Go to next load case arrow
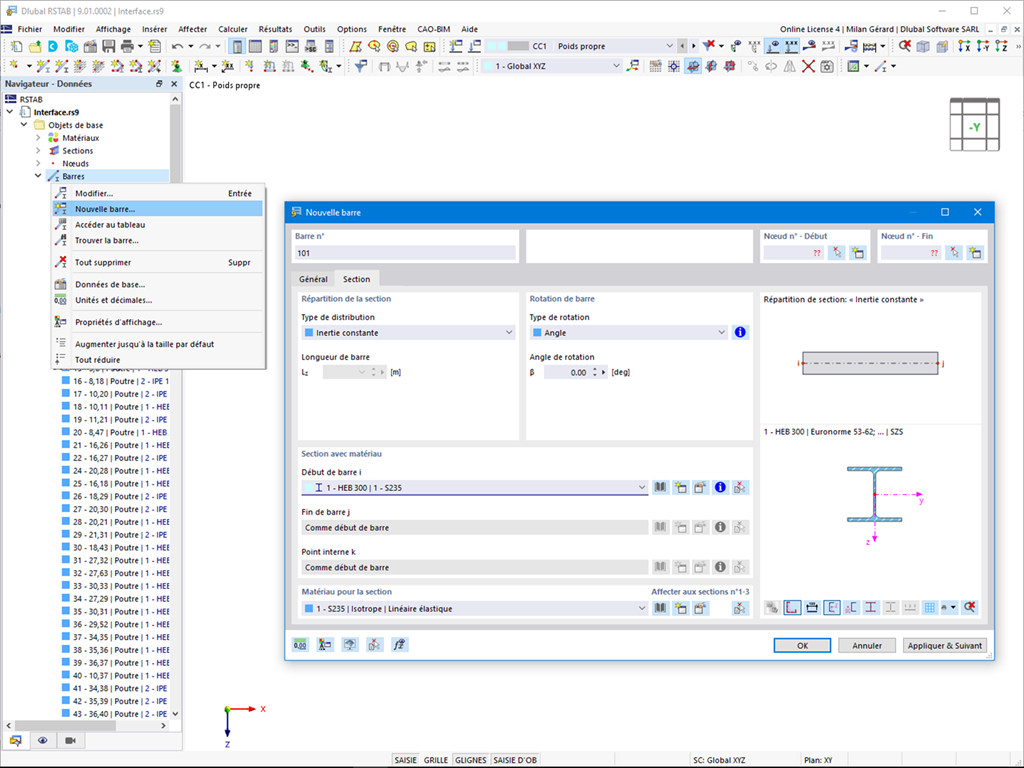The height and width of the screenshot is (768, 1024). click(x=694, y=46)
